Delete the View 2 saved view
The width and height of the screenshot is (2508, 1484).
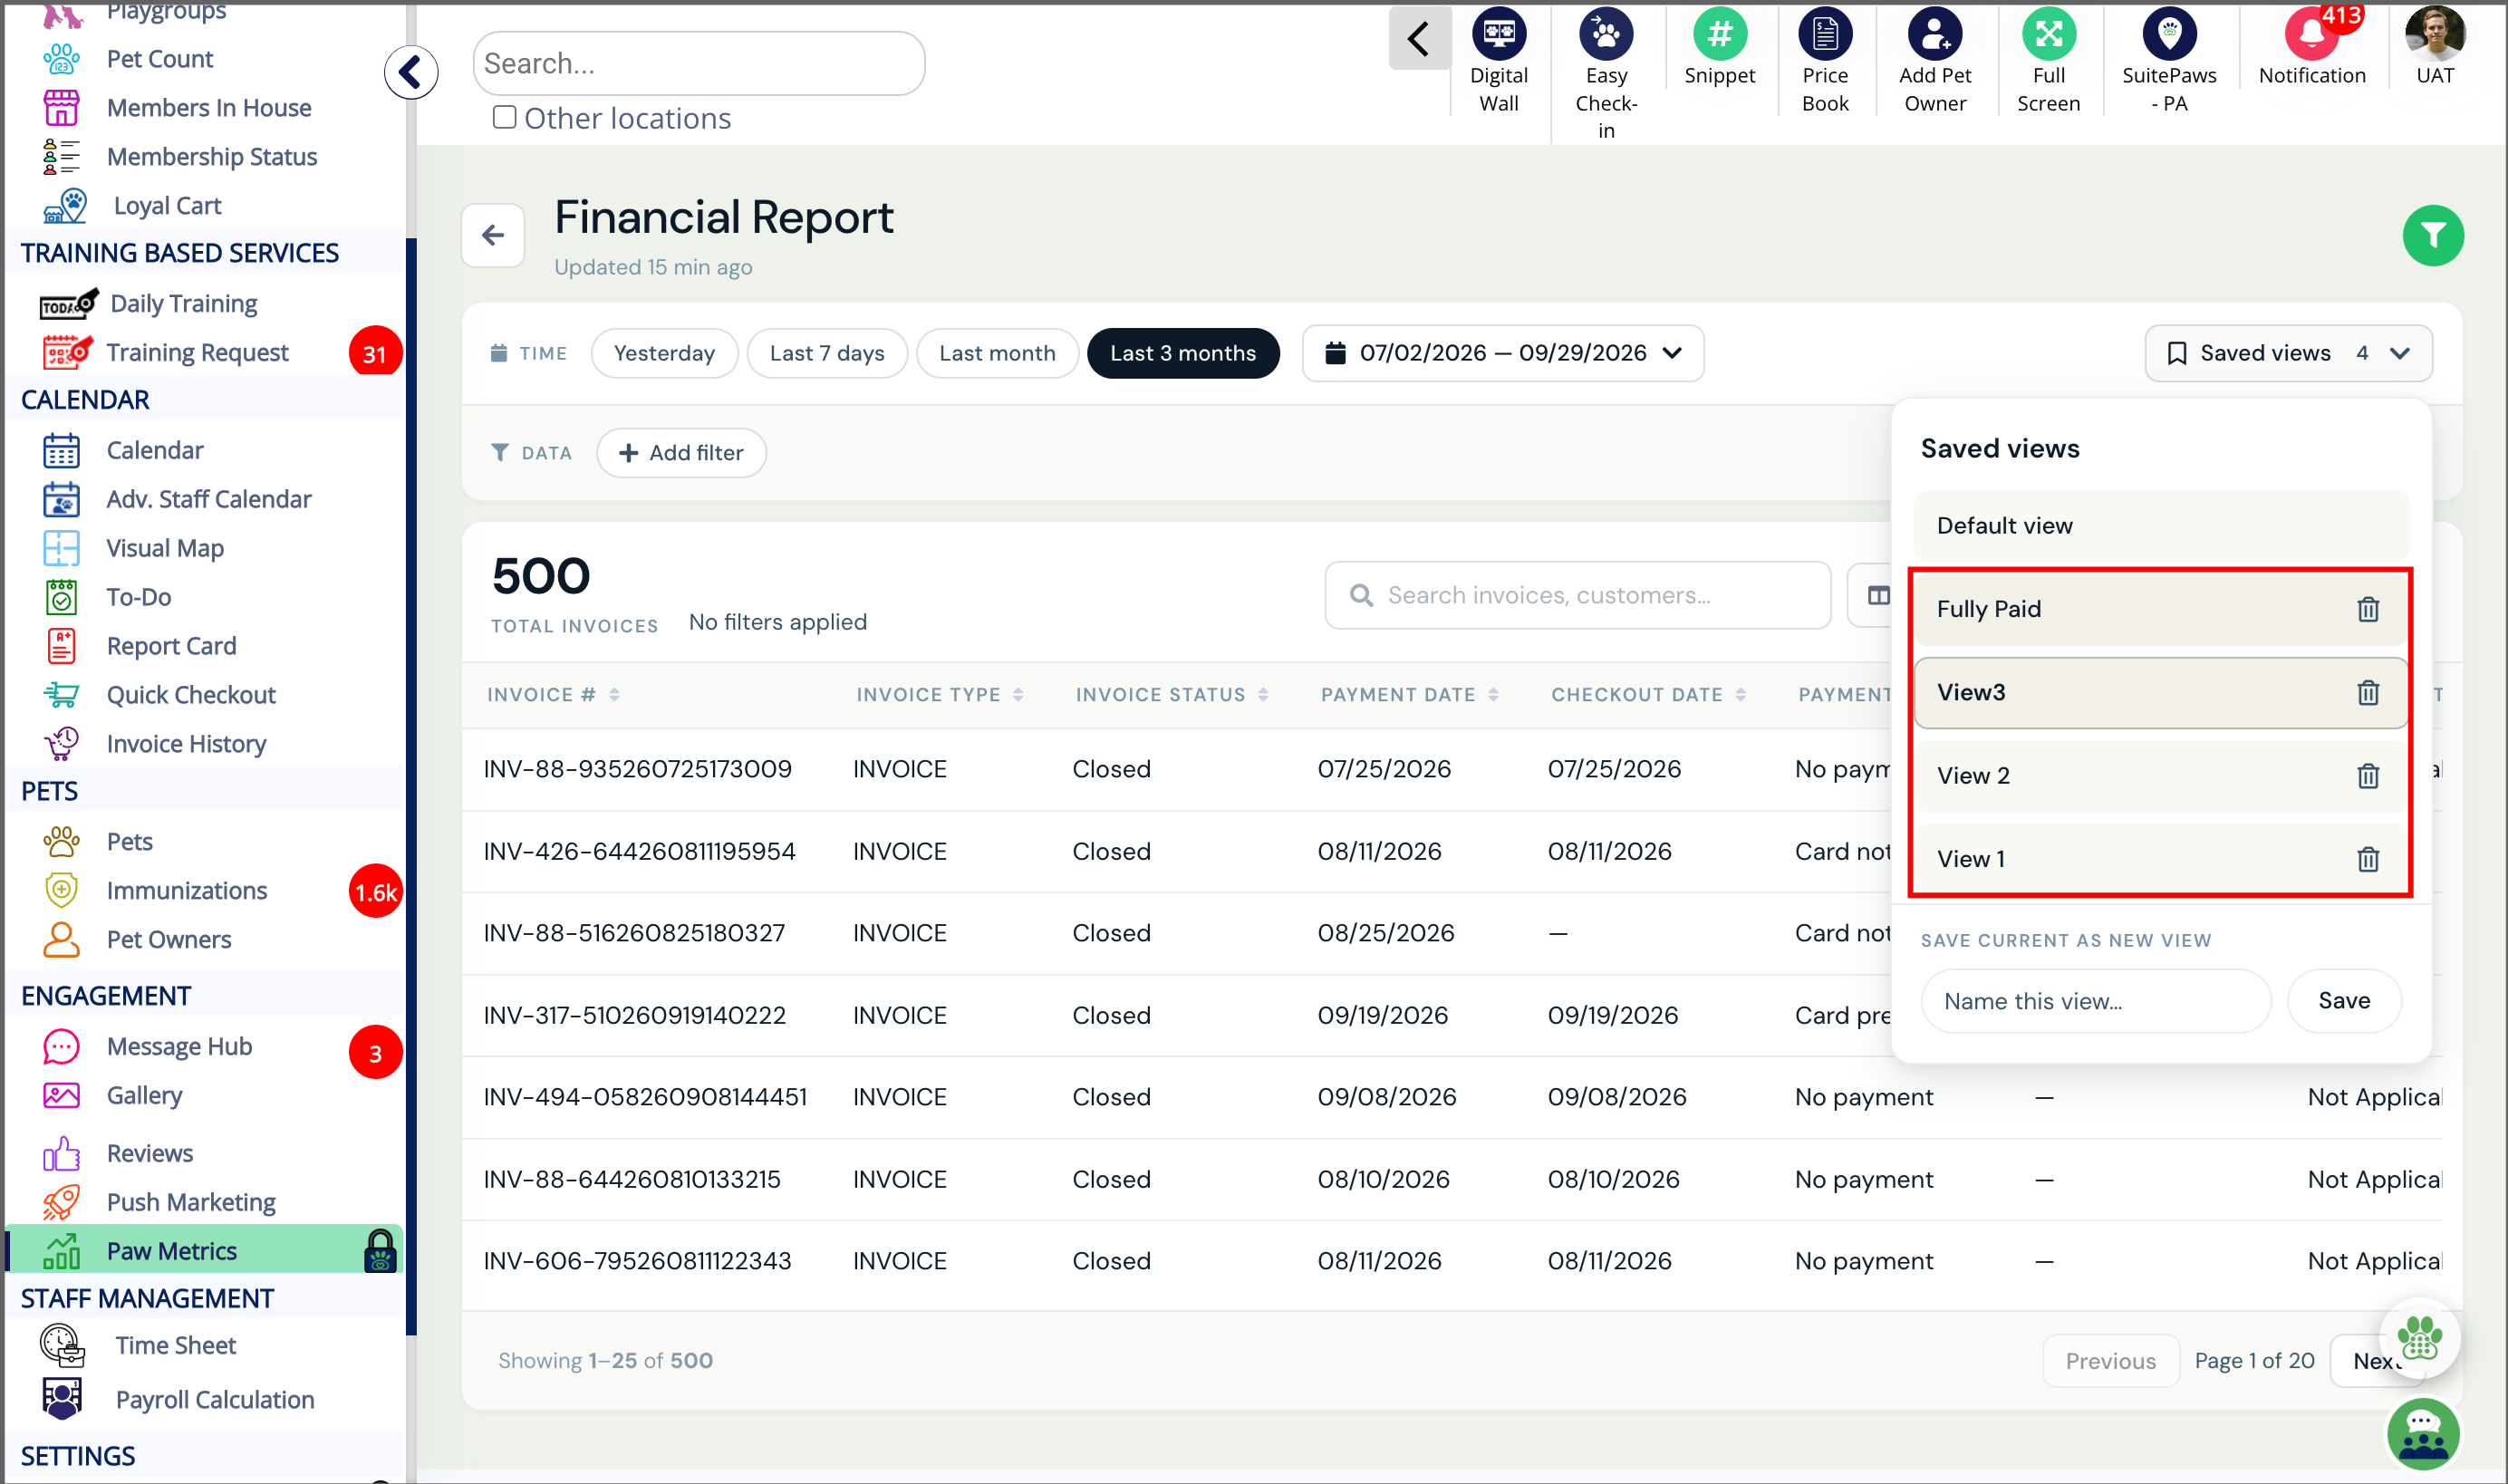coord(2367,775)
